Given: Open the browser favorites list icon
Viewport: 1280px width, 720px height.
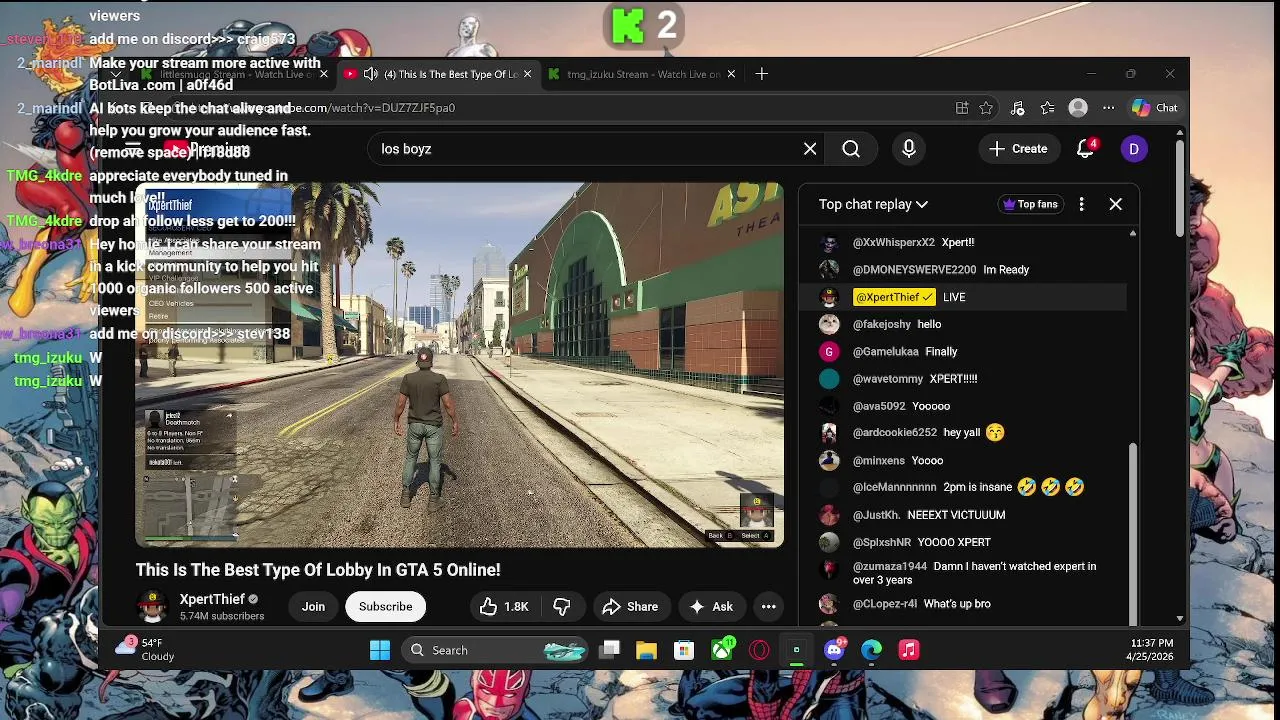Looking at the screenshot, I should pos(1047,108).
